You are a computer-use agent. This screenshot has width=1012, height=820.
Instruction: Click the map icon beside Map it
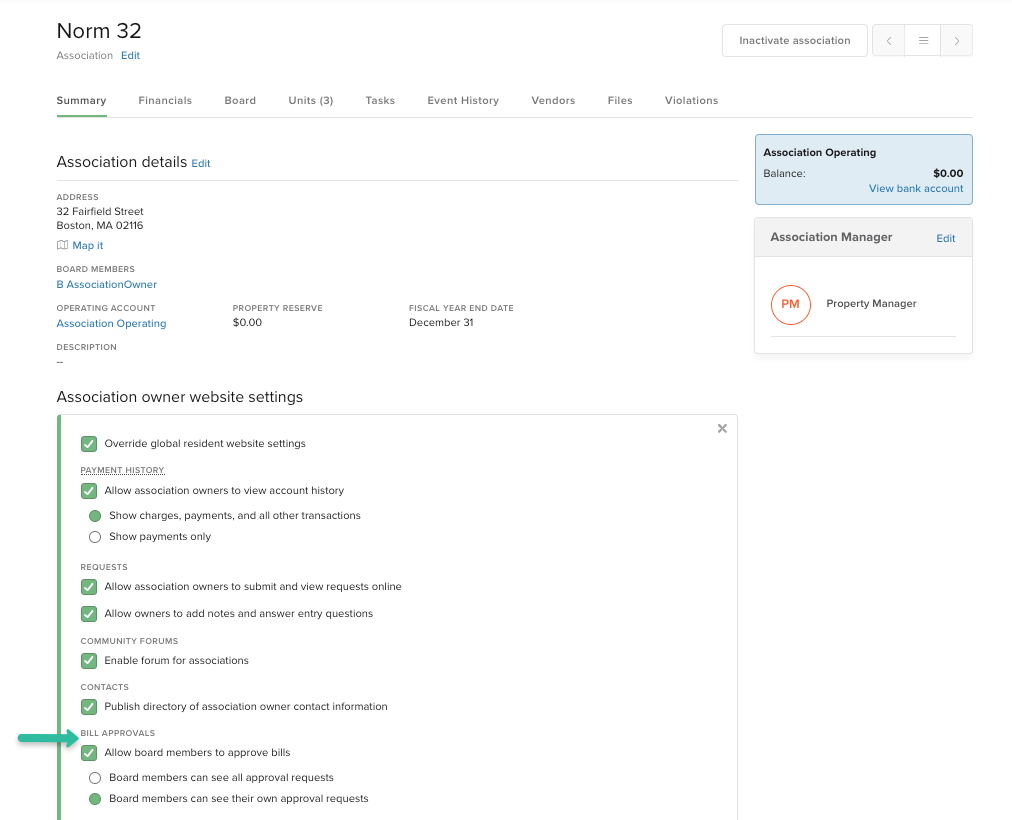pos(63,245)
